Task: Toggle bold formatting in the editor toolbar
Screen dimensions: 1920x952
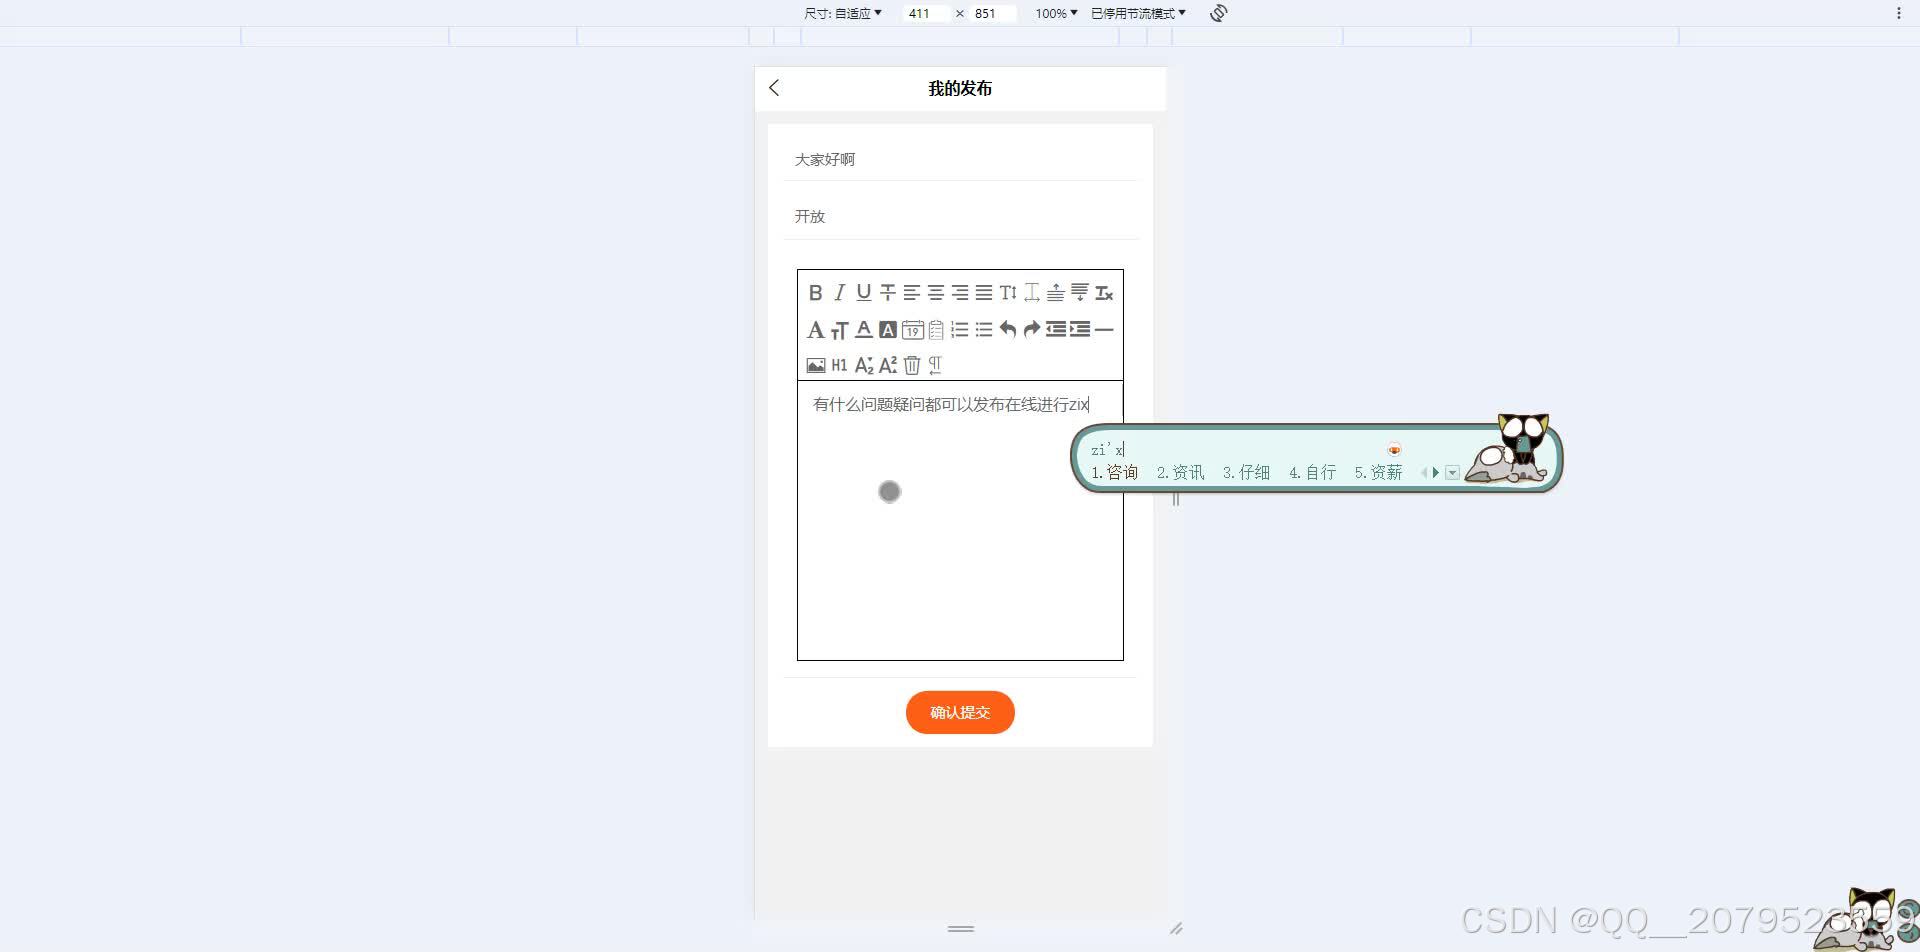Action: (x=815, y=293)
